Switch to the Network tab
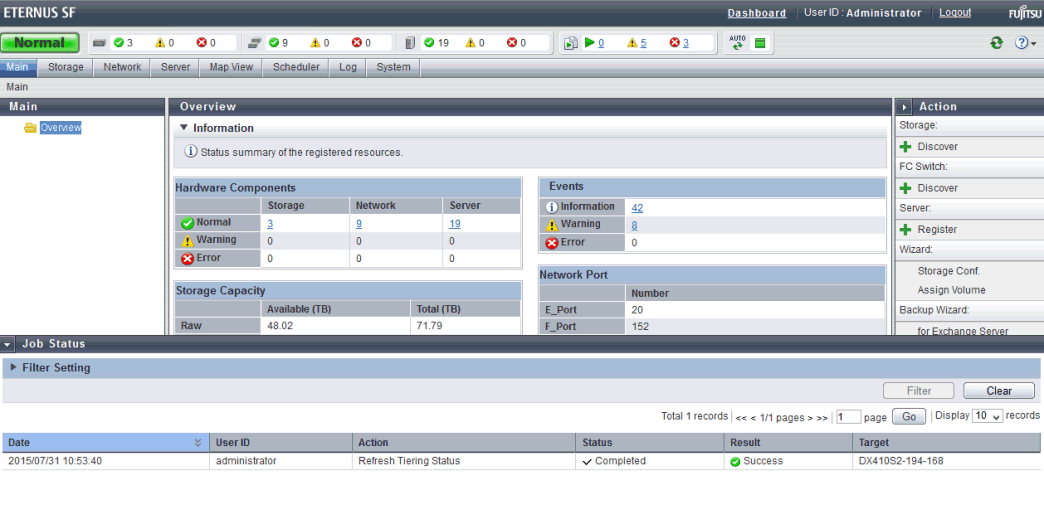 point(123,67)
